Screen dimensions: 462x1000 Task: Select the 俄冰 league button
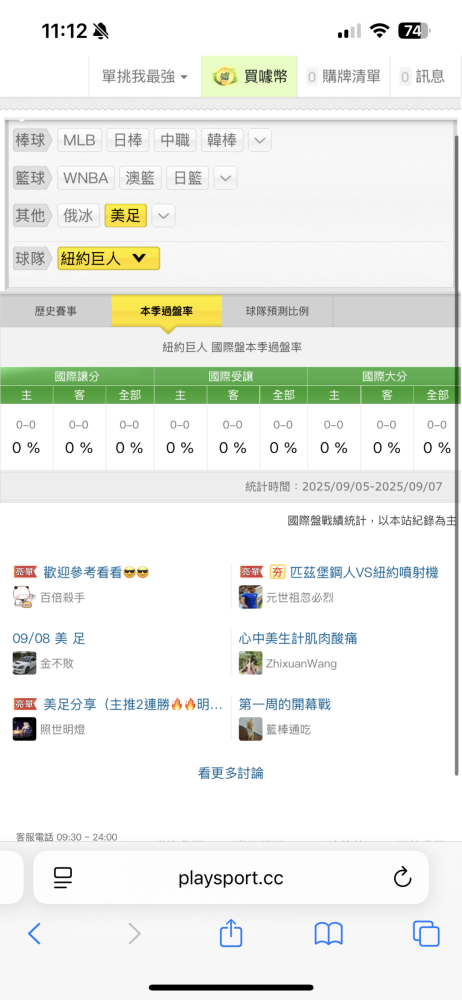pos(78,216)
